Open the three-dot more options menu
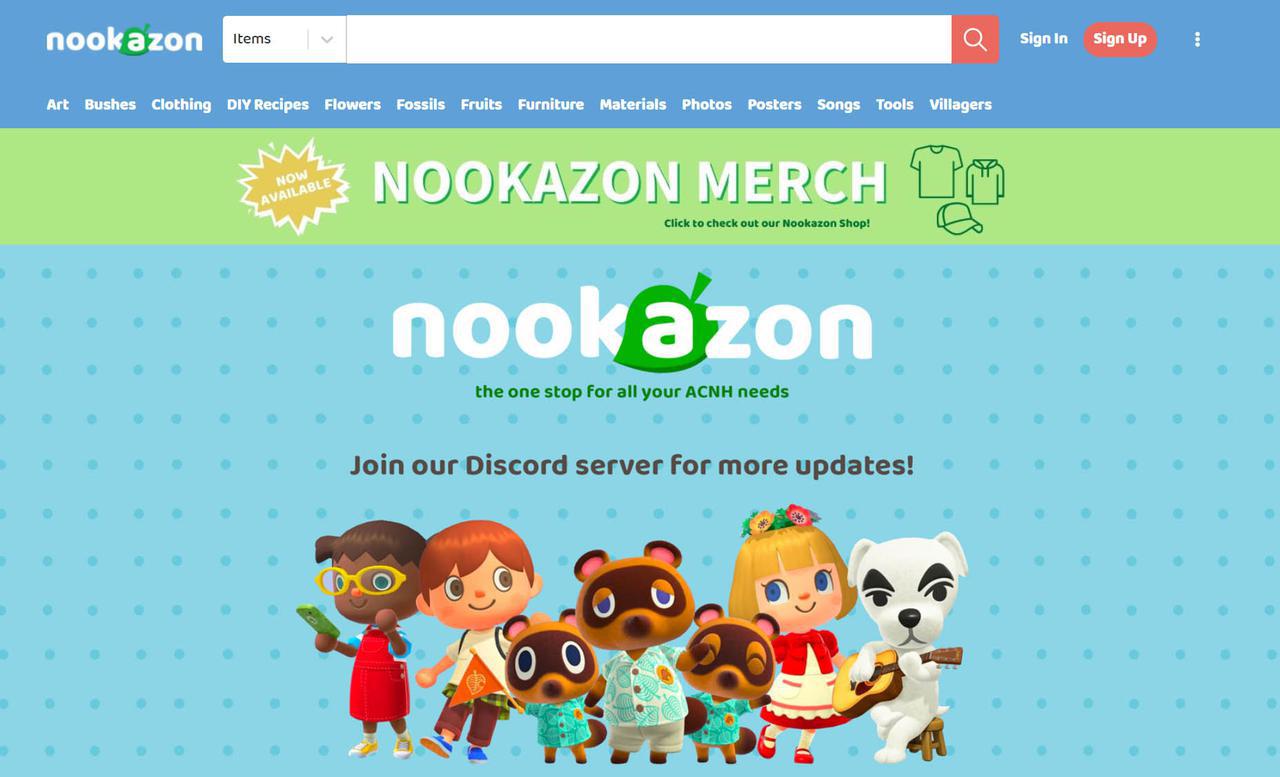This screenshot has width=1280, height=777. tap(1197, 39)
